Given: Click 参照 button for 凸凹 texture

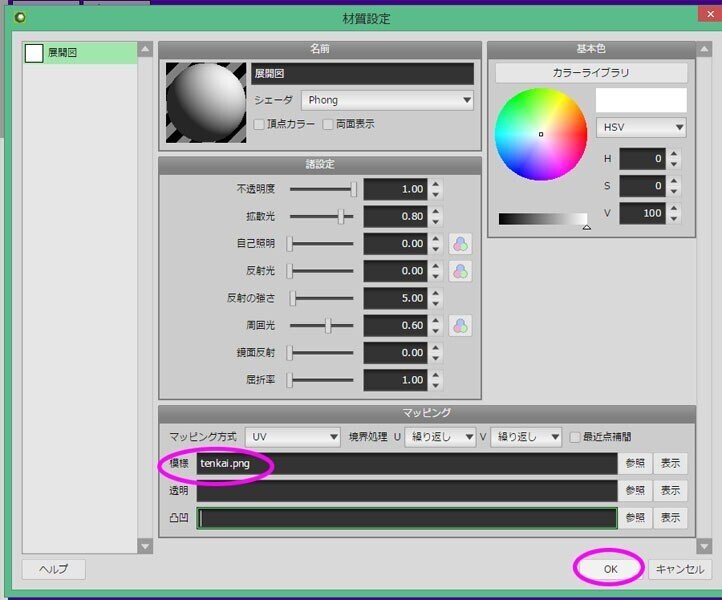Looking at the screenshot, I should click(635, 518).
